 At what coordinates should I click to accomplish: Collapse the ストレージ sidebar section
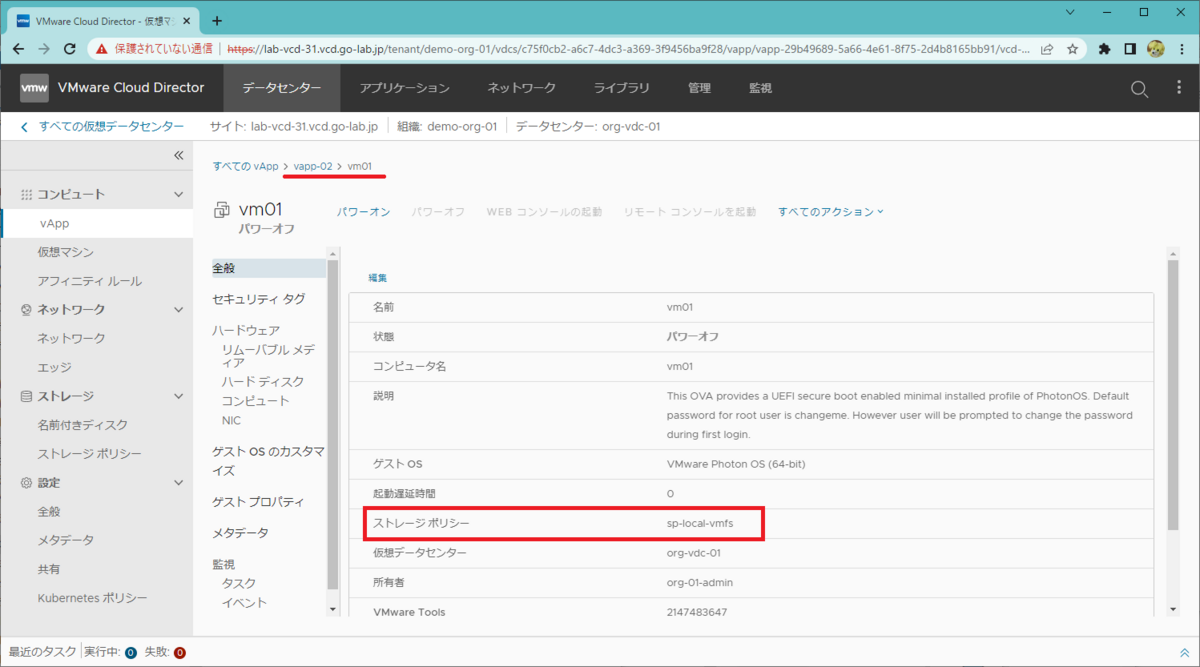coord(179,396)
